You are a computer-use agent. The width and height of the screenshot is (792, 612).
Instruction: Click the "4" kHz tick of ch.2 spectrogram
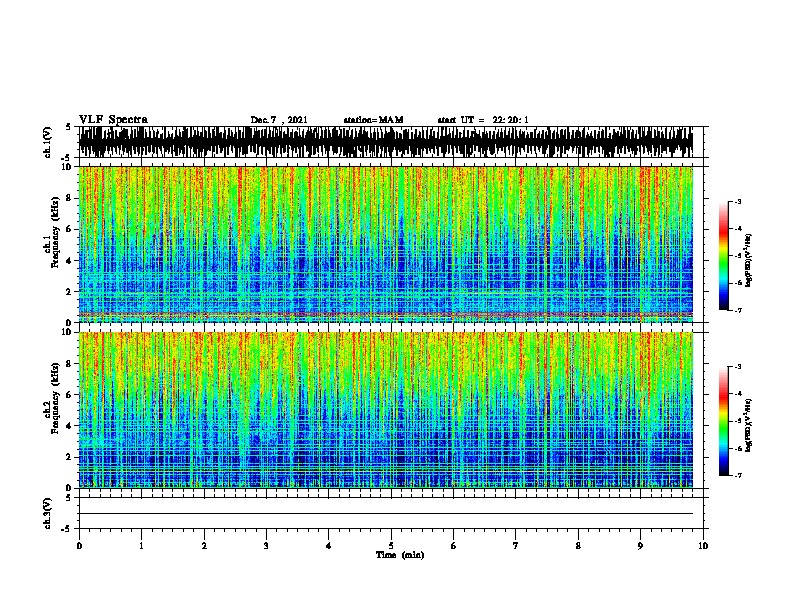click(70, 426)
